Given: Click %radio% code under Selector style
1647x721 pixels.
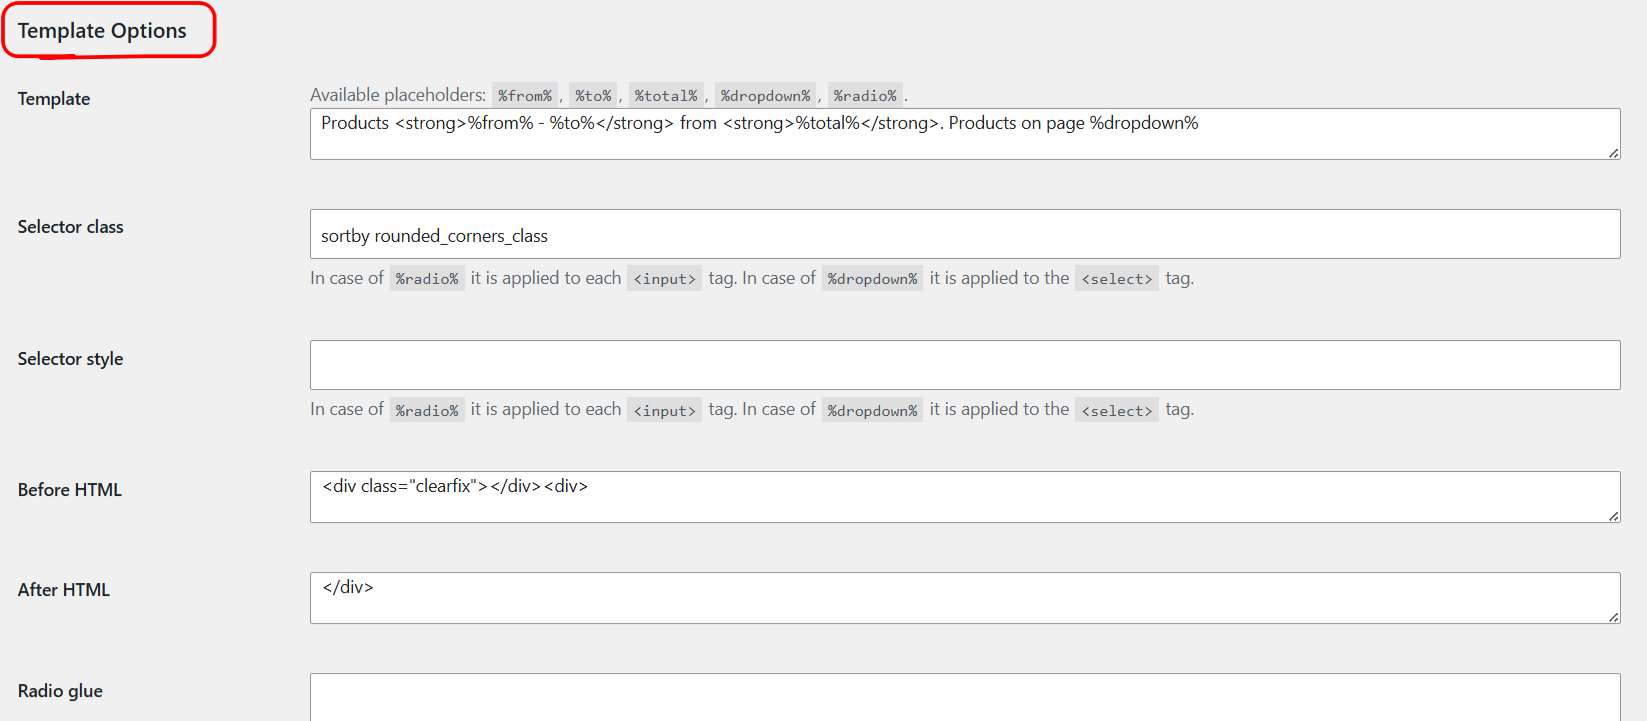Looking at the screenshot, I should pyautogui.click(x=427, y=410).
